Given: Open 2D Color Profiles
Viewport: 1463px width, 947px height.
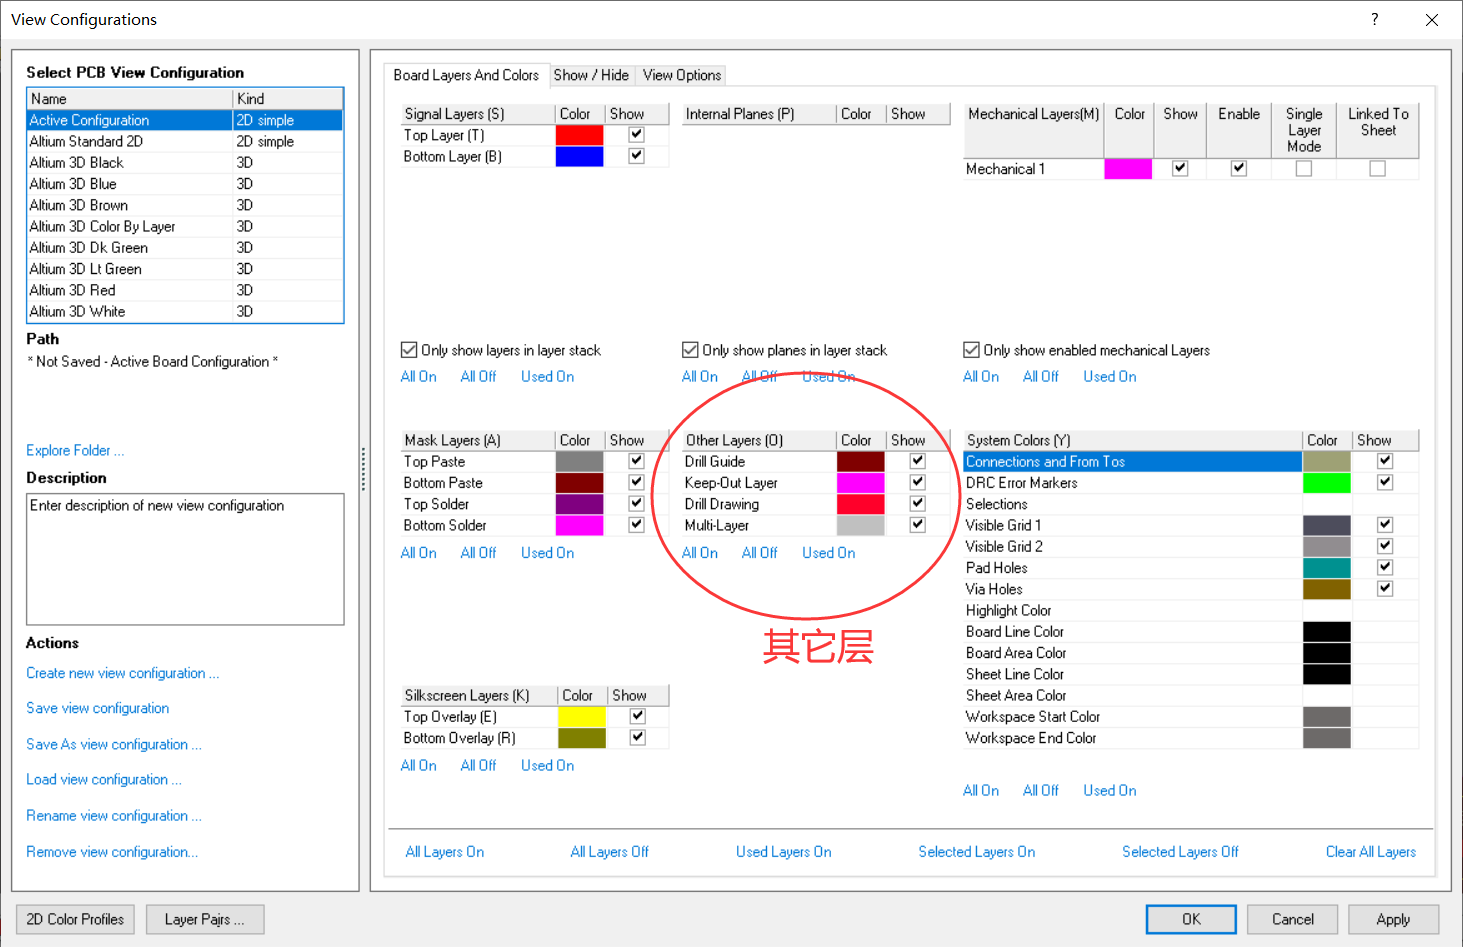Looking at the screenshot, I should click(75, 919).
